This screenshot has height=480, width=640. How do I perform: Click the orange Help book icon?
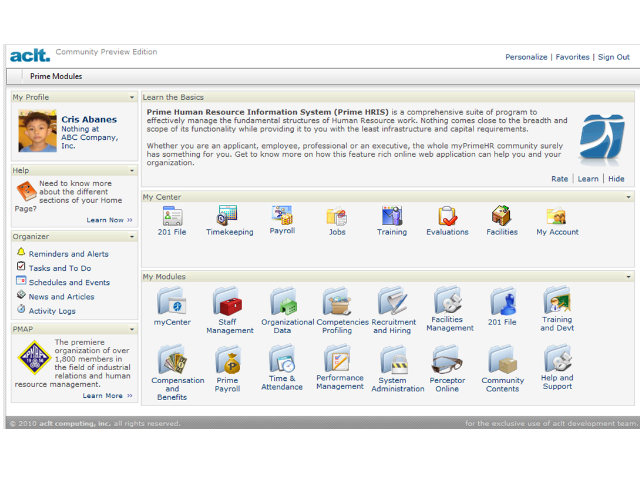click(x=27, y=191)
